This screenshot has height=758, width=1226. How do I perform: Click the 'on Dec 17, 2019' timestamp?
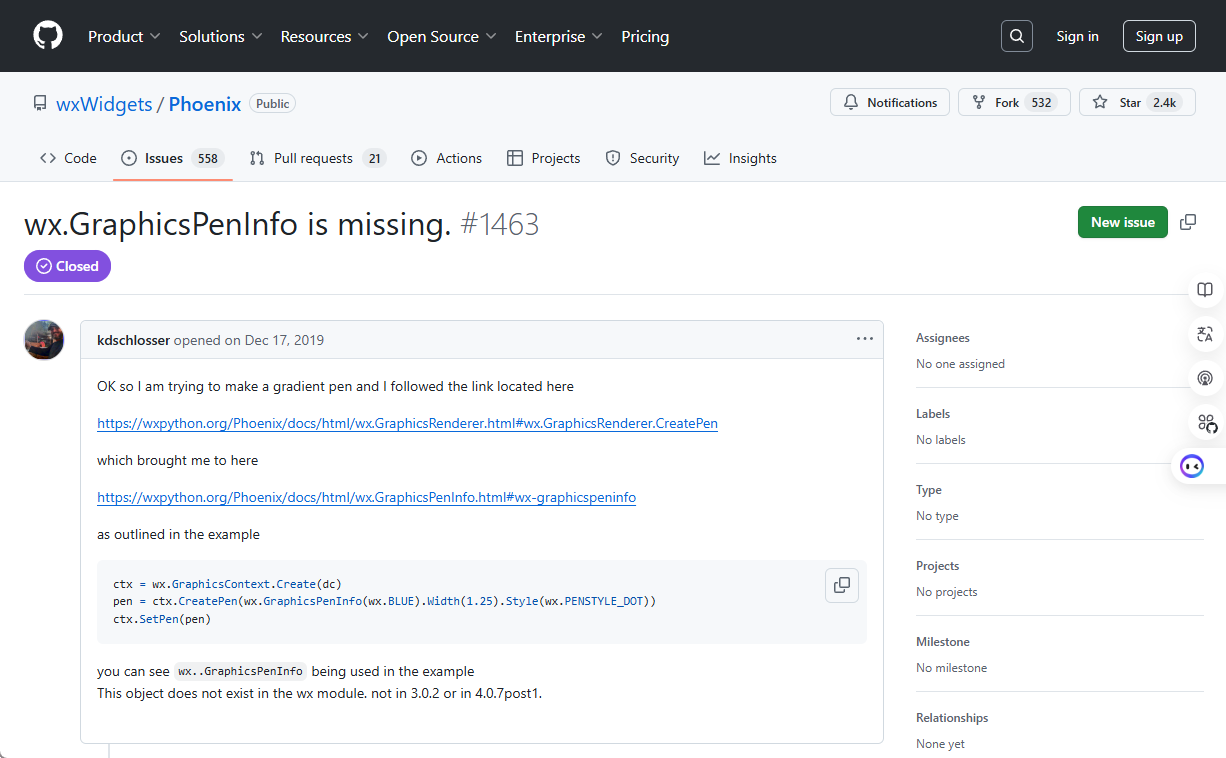[x=274, y=340]
